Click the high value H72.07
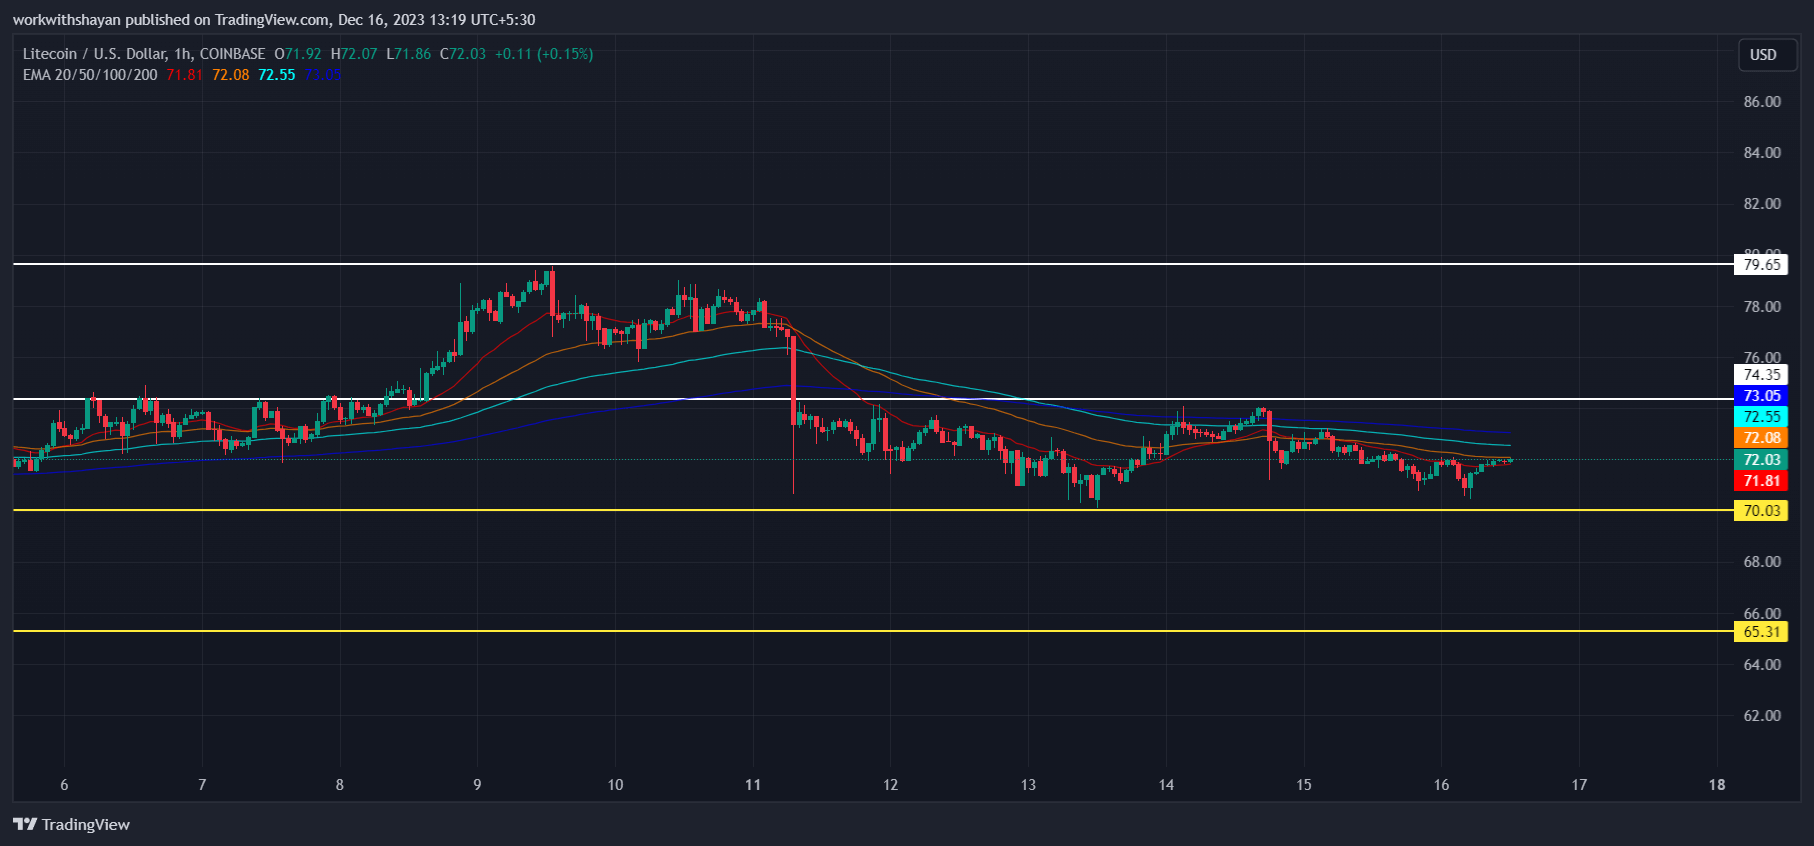The image size is (1814, 846). tap(354, 54)
